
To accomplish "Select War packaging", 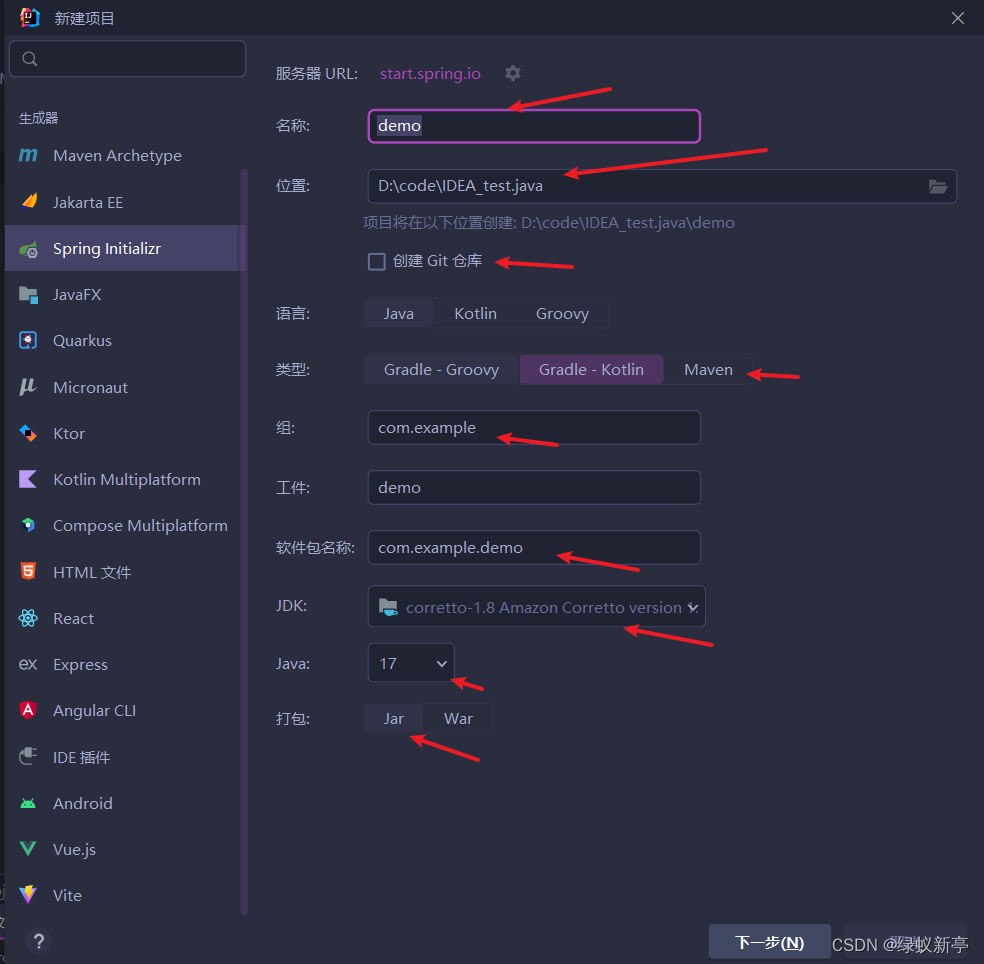I will click(x=458, y=719).
